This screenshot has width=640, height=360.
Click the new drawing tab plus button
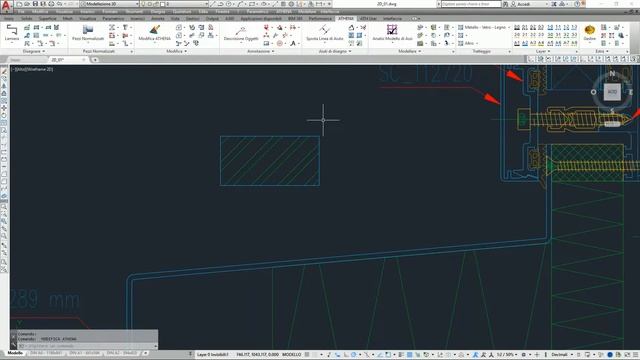95,60
